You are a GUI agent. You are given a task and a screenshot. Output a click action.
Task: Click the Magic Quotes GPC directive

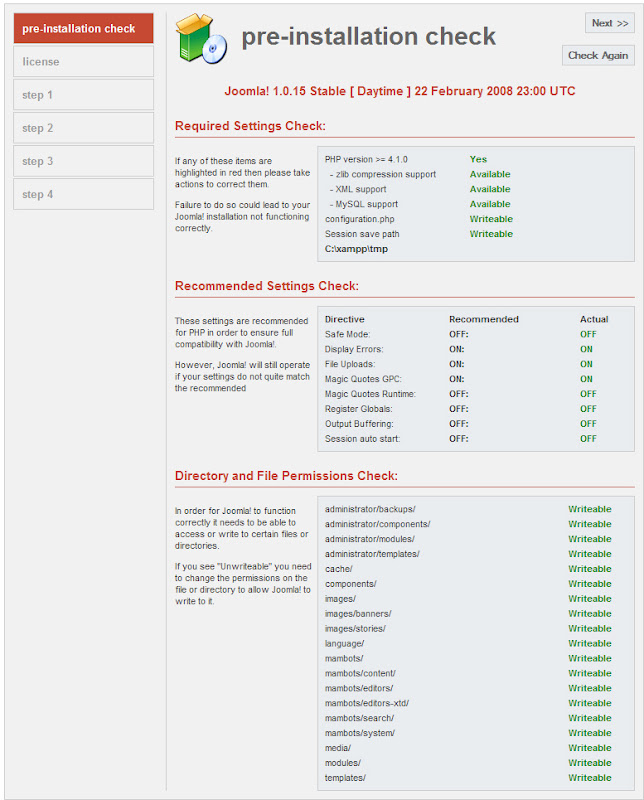pos(363,379)
